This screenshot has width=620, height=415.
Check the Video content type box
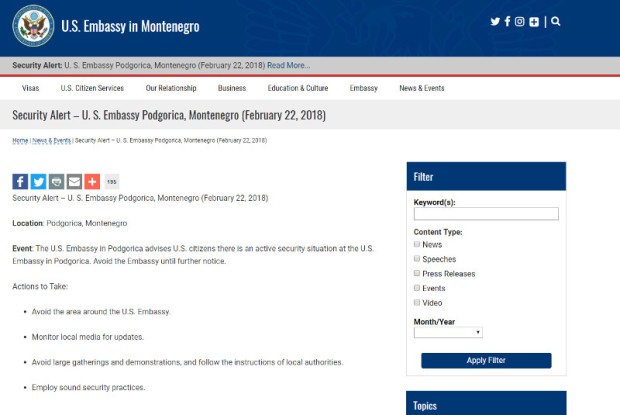pos(417,302)
